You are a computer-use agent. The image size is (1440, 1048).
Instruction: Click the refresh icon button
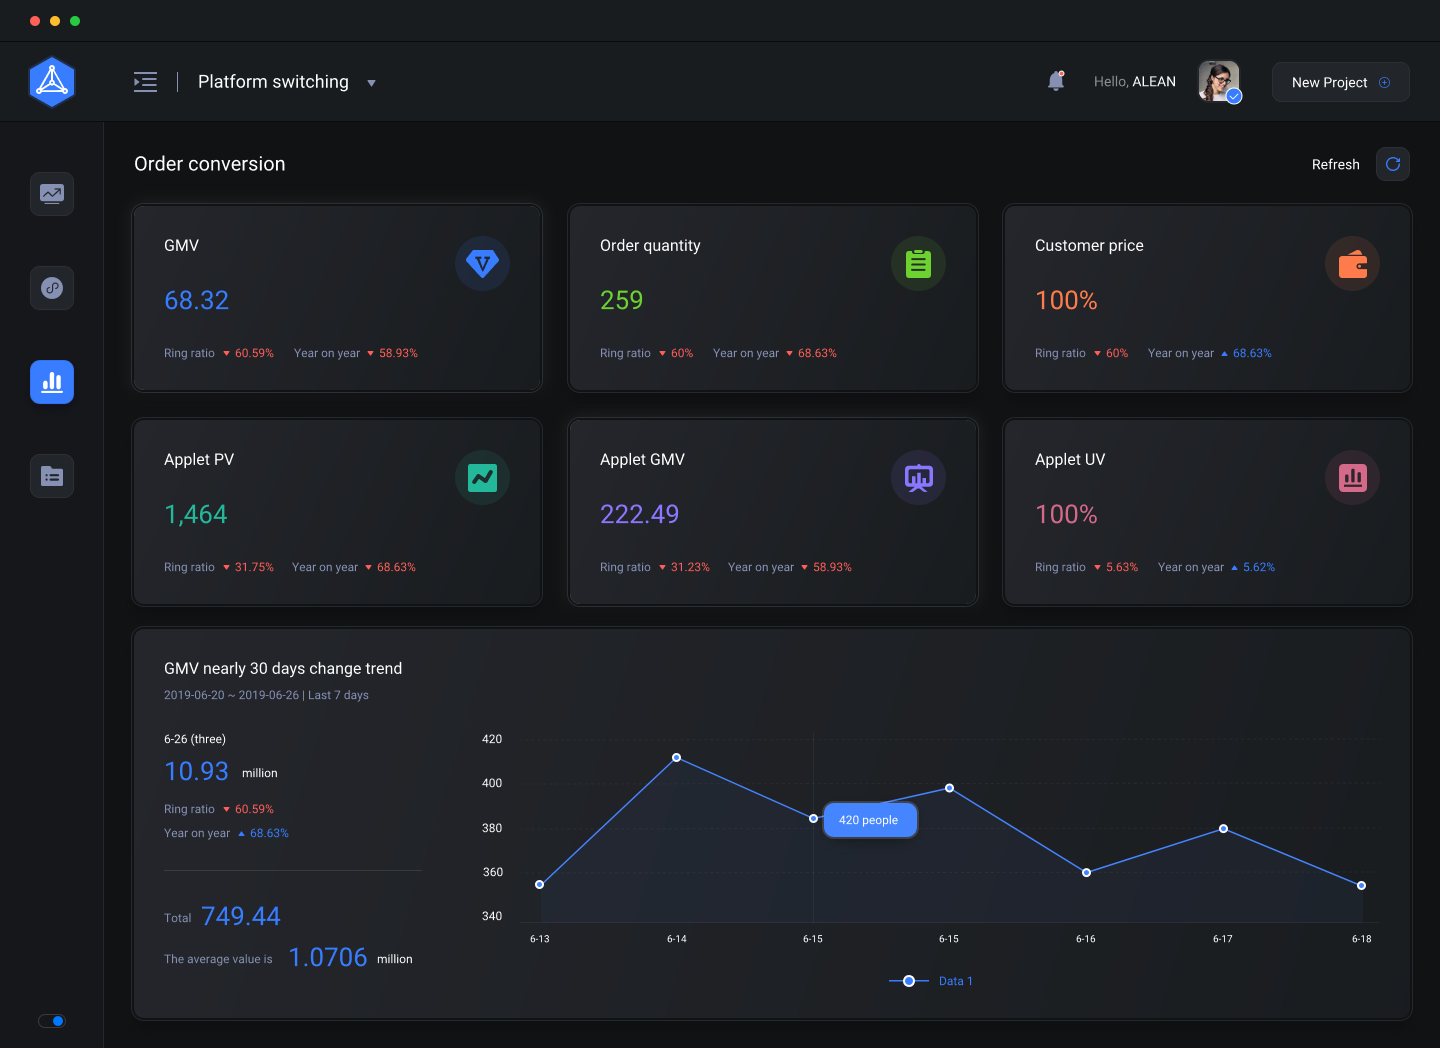(x=1393, y=164)
